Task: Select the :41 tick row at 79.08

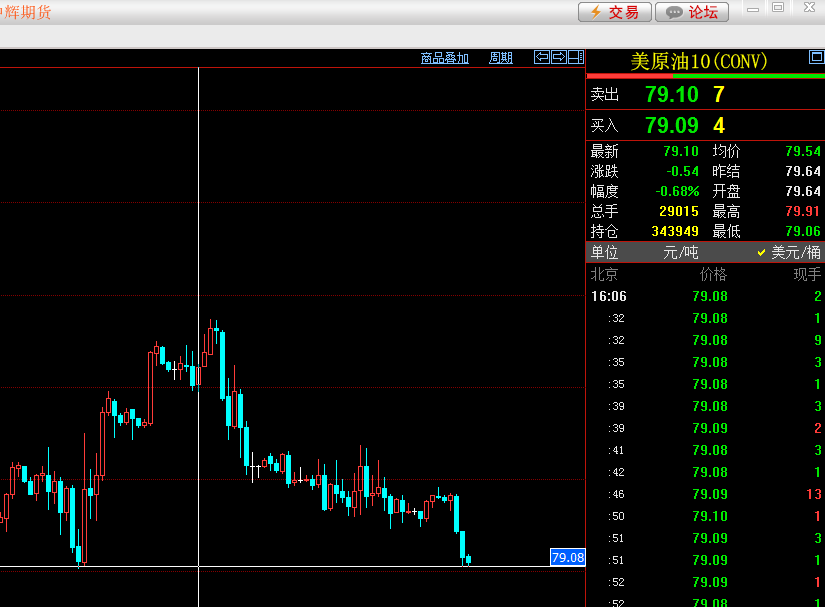Action: click(706, 450)
